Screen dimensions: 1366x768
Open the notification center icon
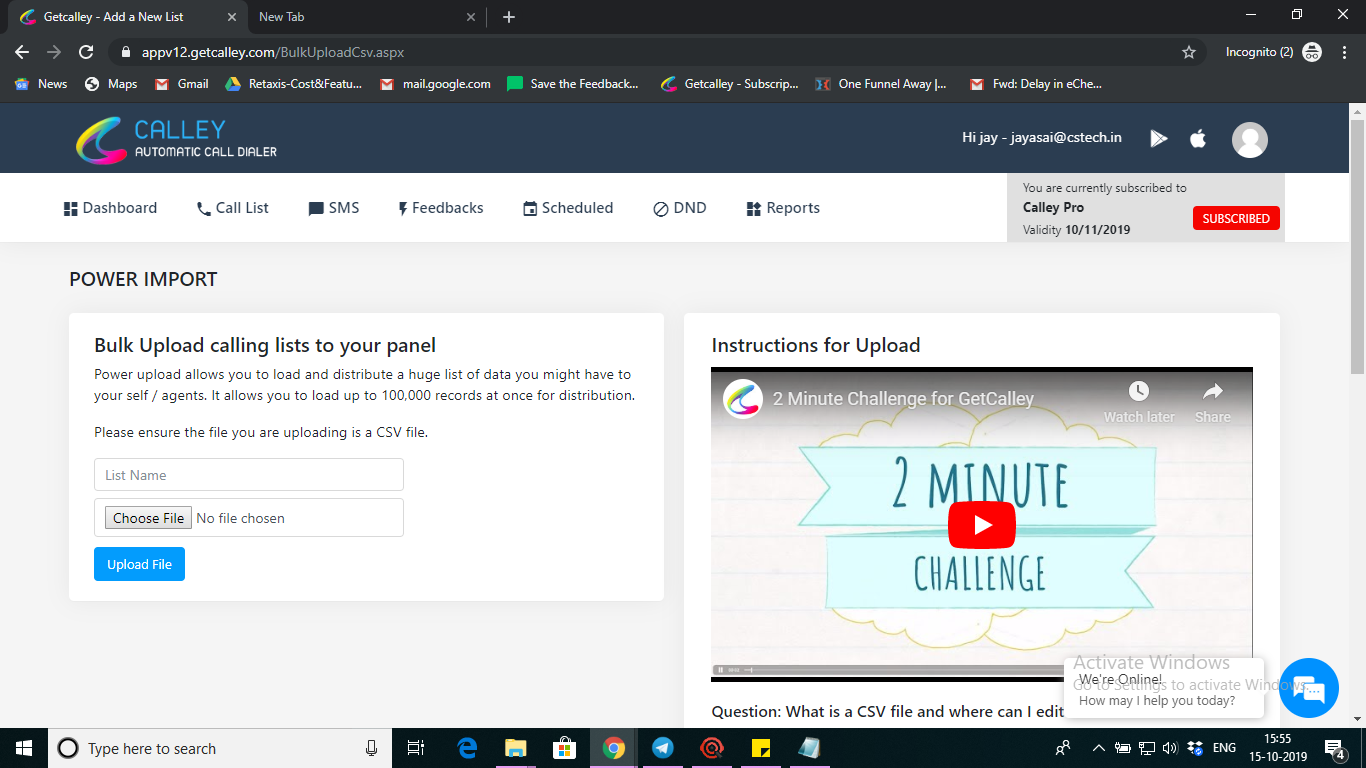[1334, 748]
